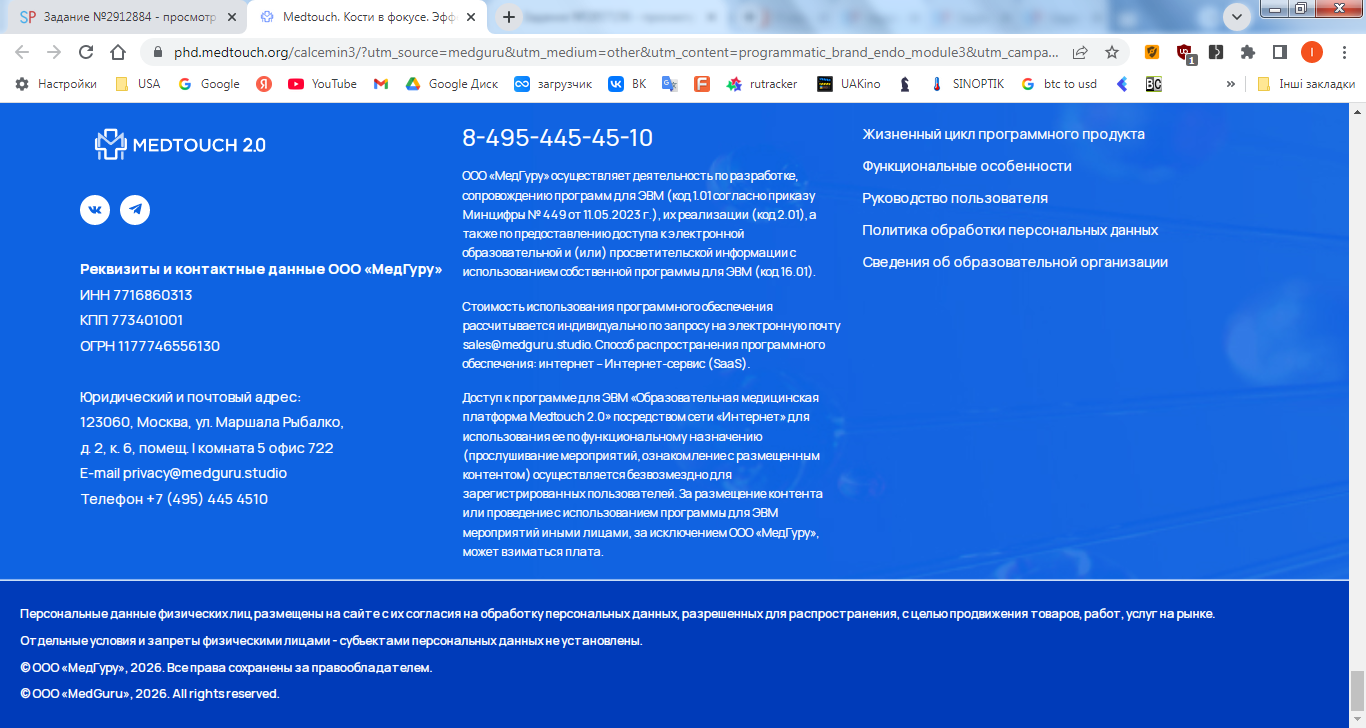The image size is (1366, 728).
Task: Open the Yandex bookmark icon
Action: [264, 84]
